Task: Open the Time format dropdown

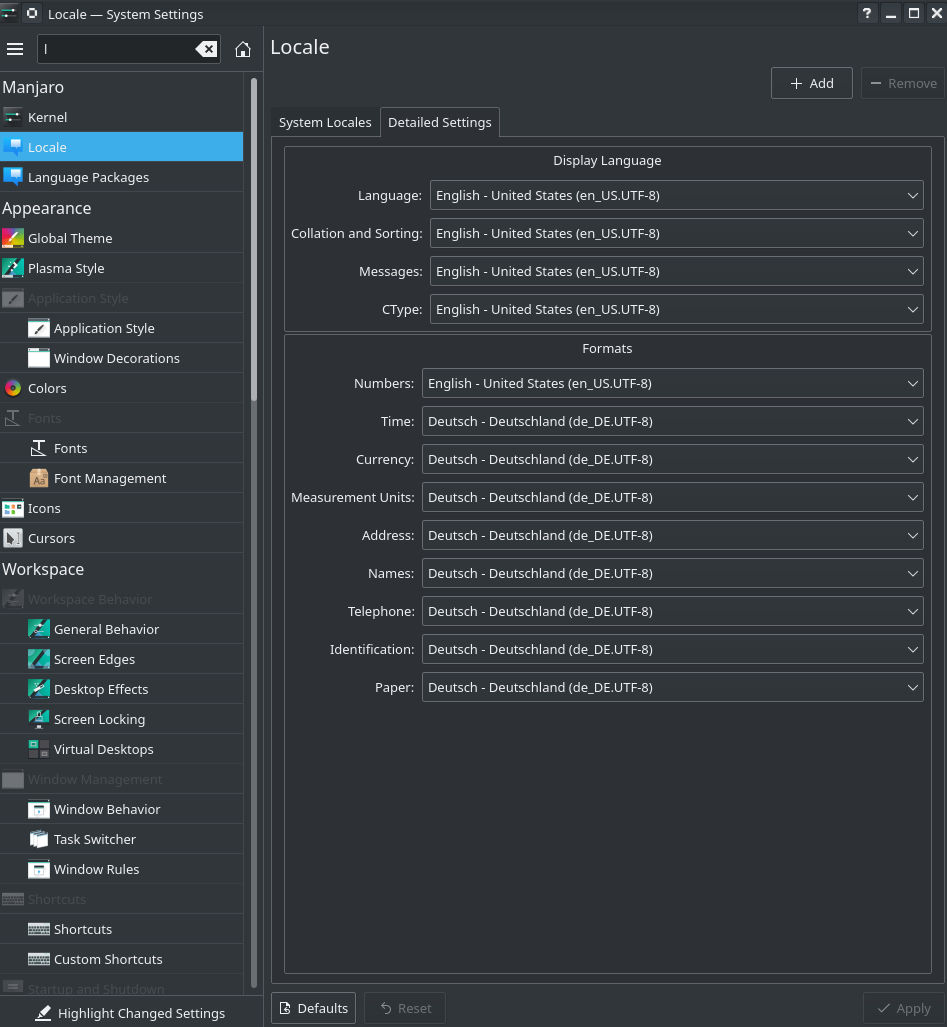Action: click(x=672, y=422)
